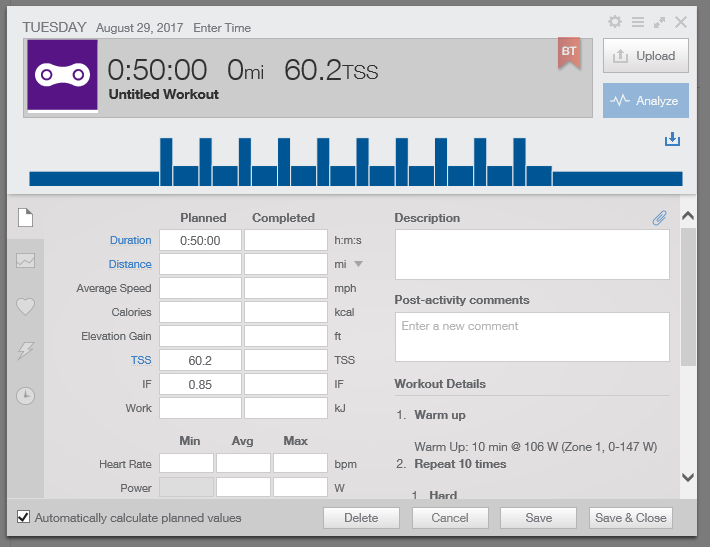710x547 pixels.
Task: Click the purple bike chain workout icon
Action: pyautogui.click(x=62, y=75)
